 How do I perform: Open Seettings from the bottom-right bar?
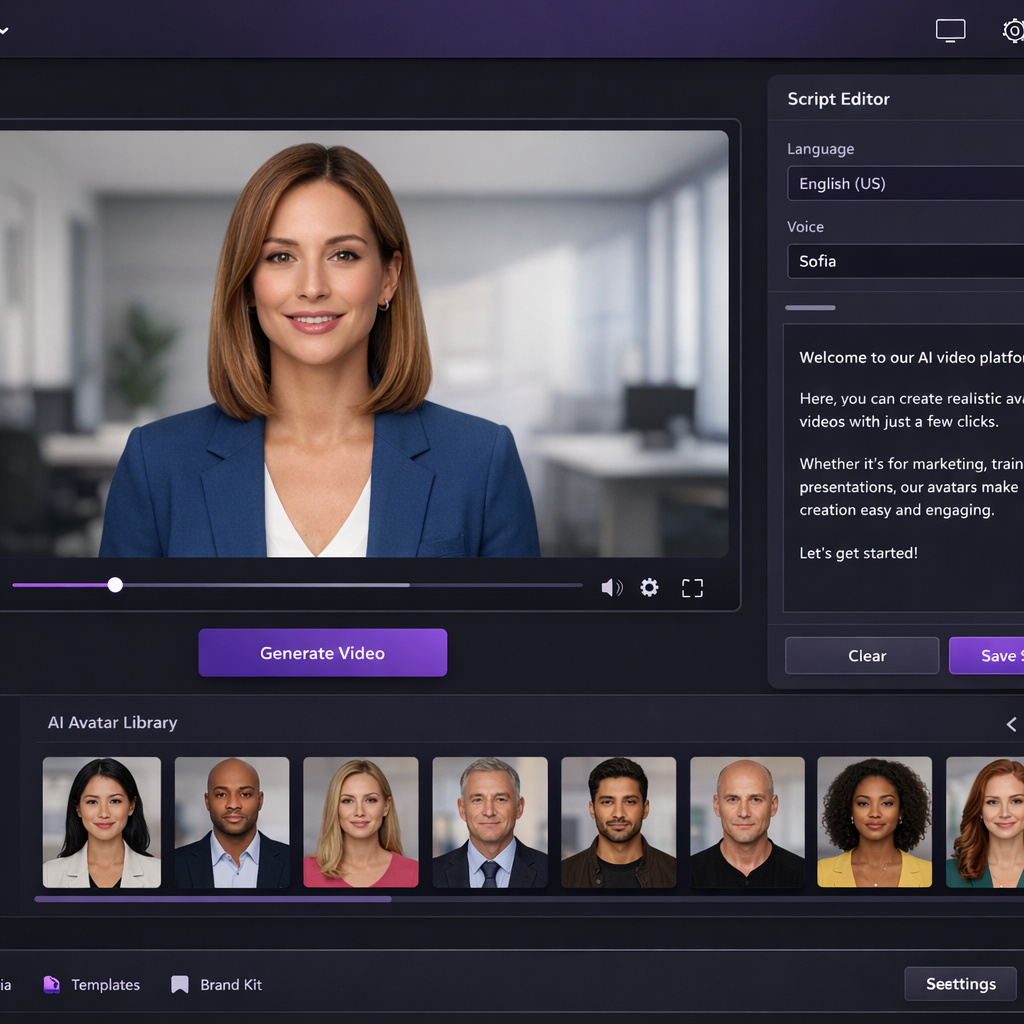[960, 984]
